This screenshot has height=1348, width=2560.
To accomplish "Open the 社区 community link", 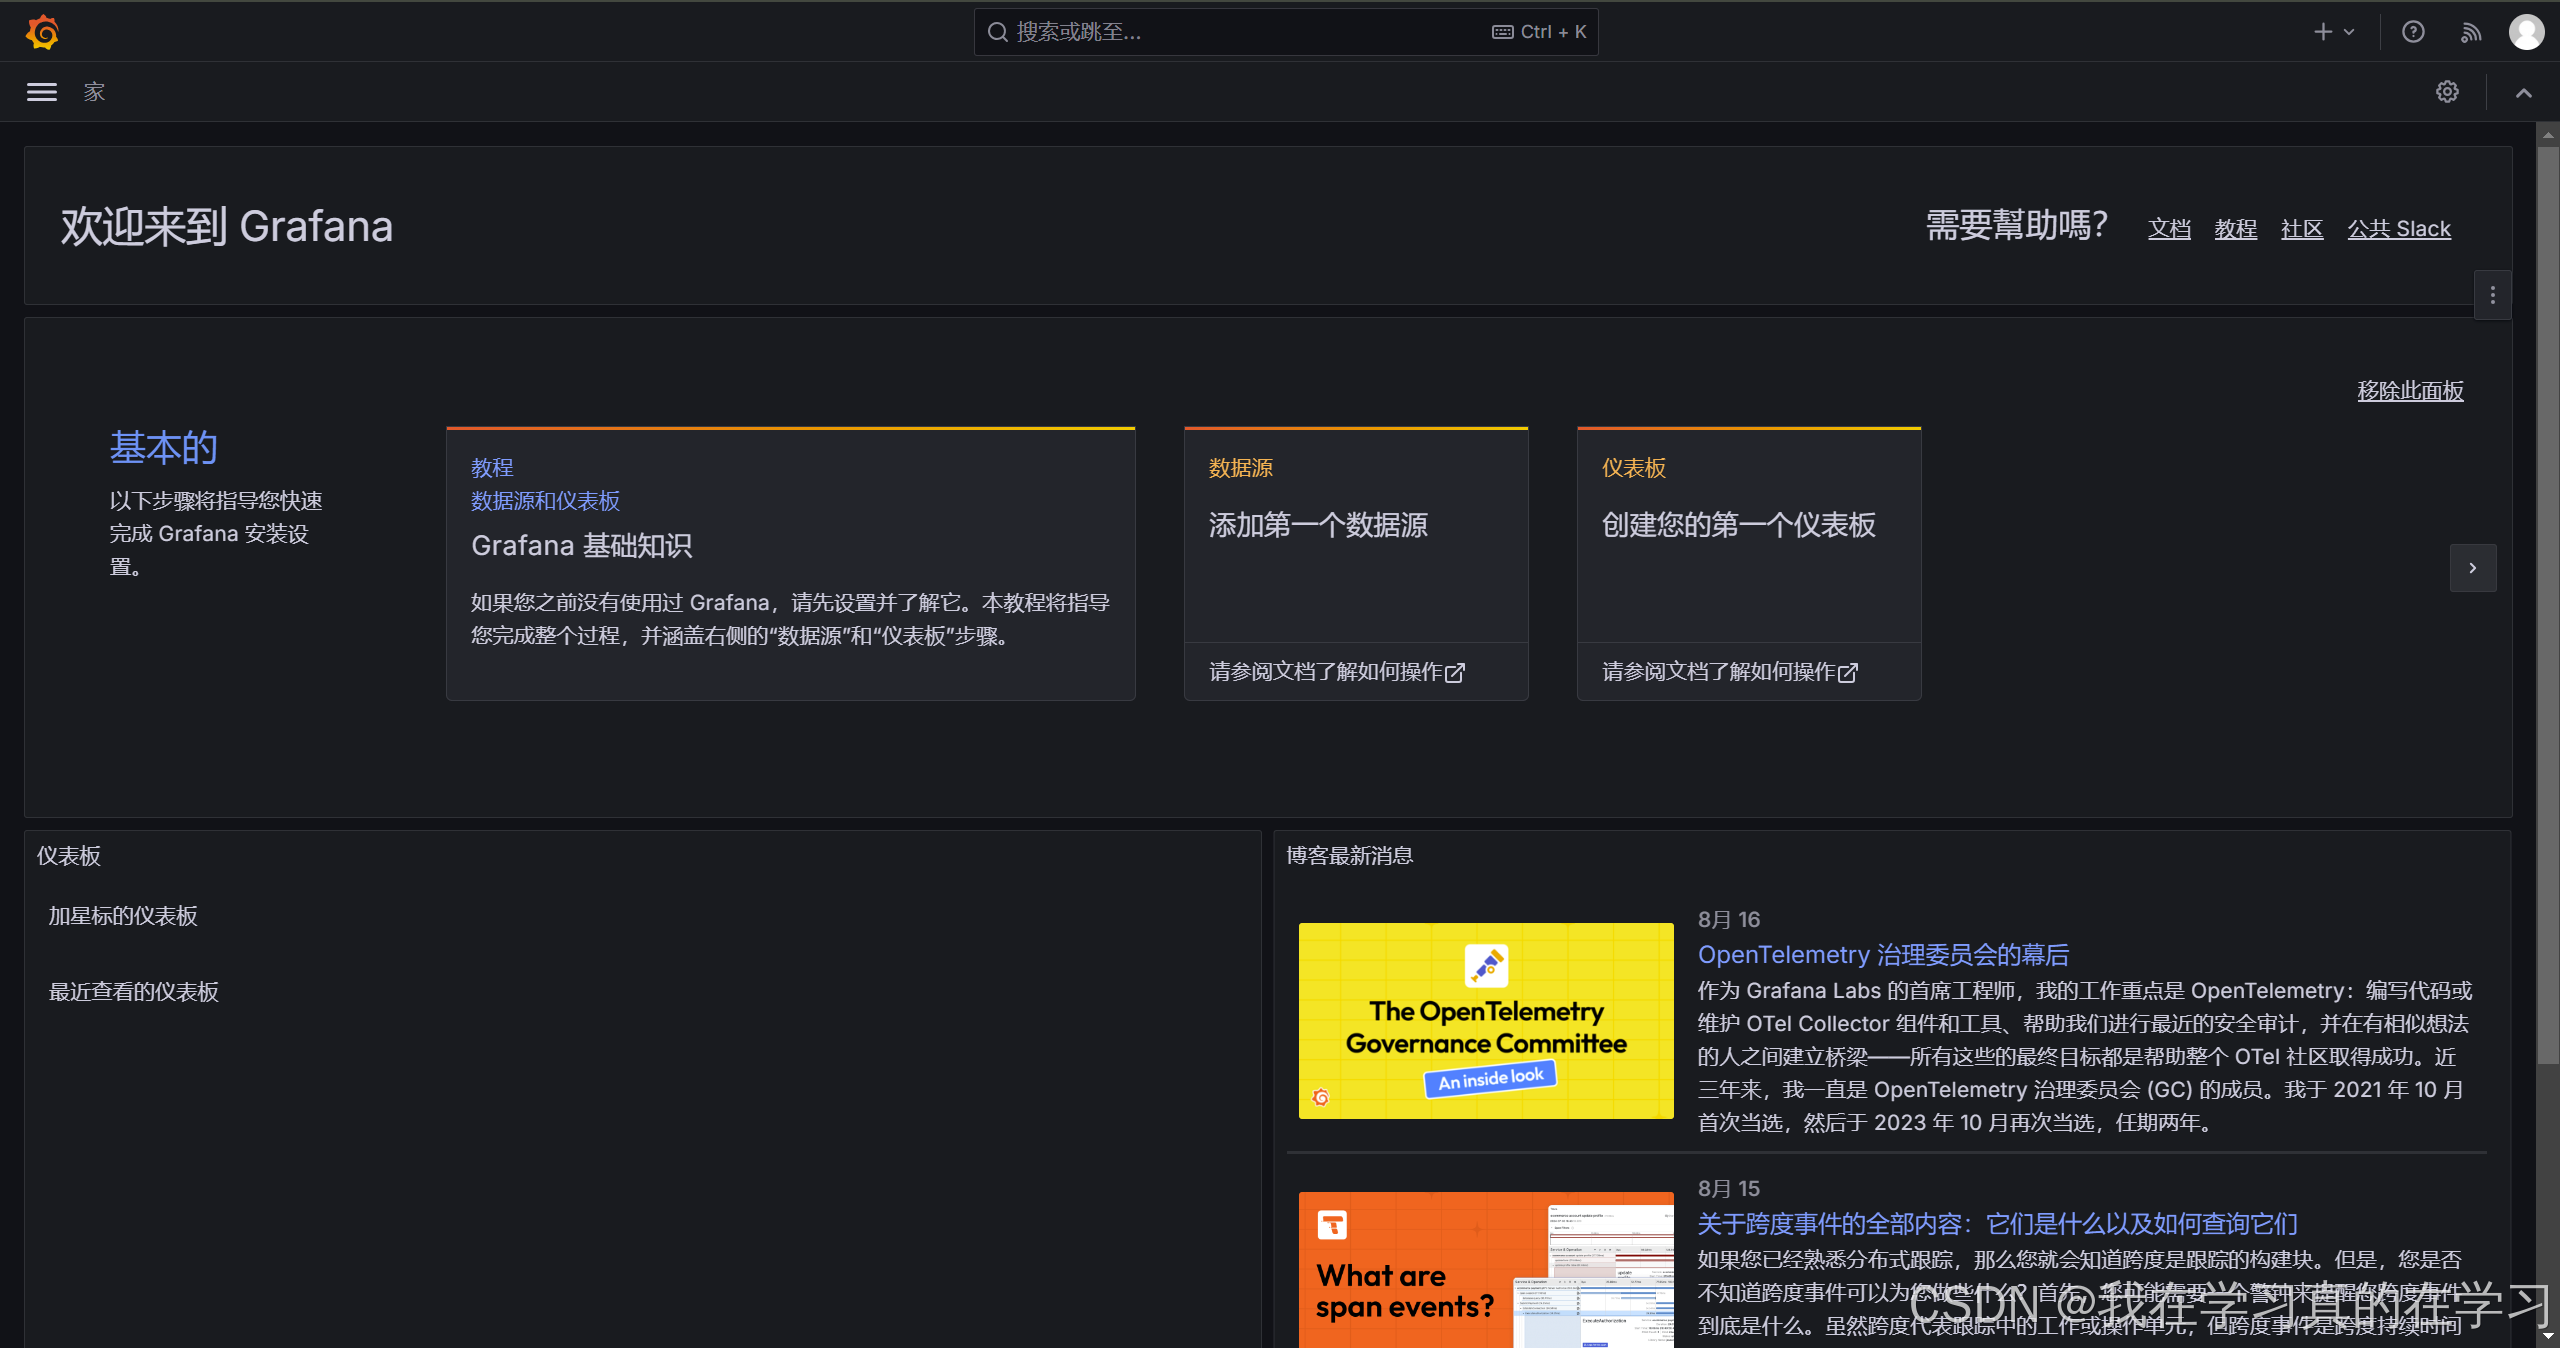I will coord(2302,228).
